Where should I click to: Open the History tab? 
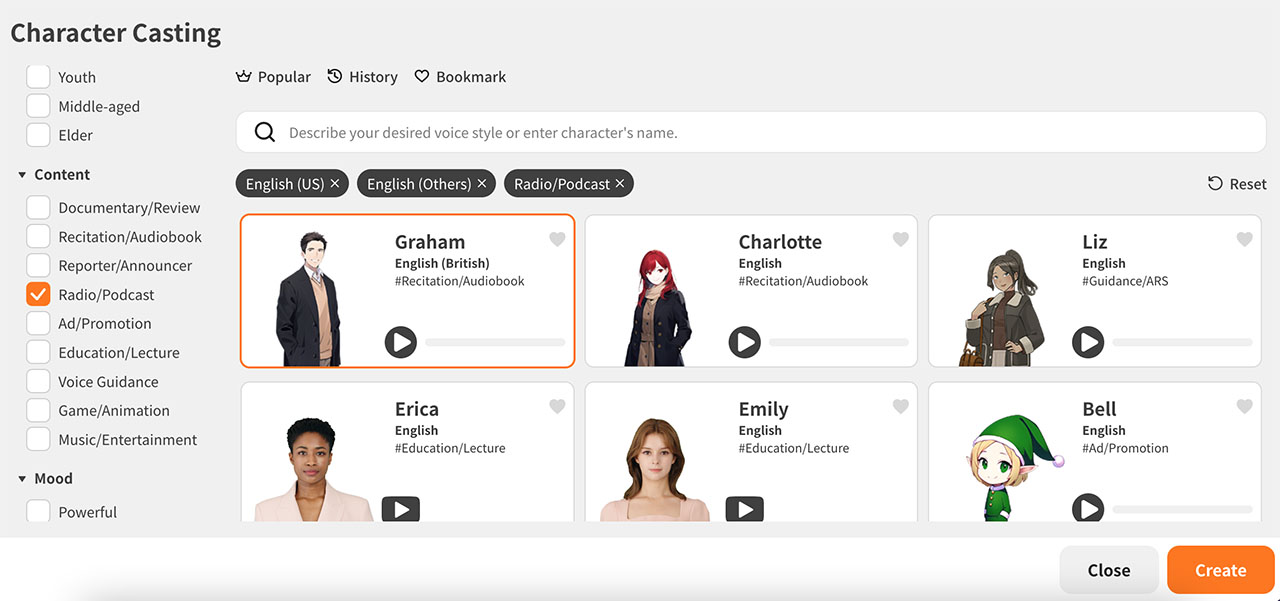pyautogui.click(x=362, y=77)
